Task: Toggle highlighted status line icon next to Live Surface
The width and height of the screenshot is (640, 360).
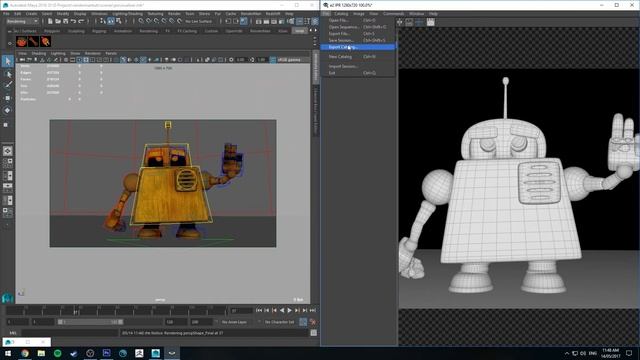Action: pyautogui.click(x=244, y=21)
